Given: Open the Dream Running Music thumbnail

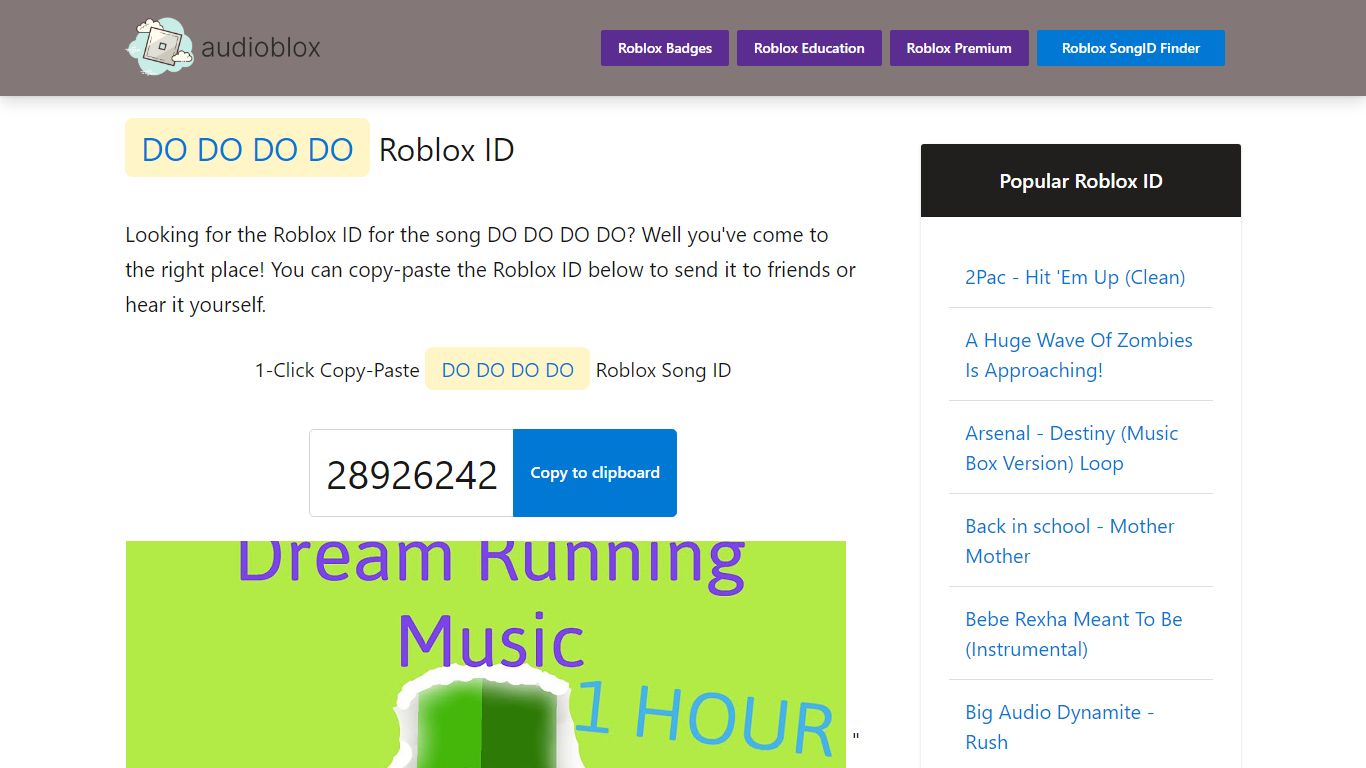Looking at the screenshot, I should coord(486,654).
